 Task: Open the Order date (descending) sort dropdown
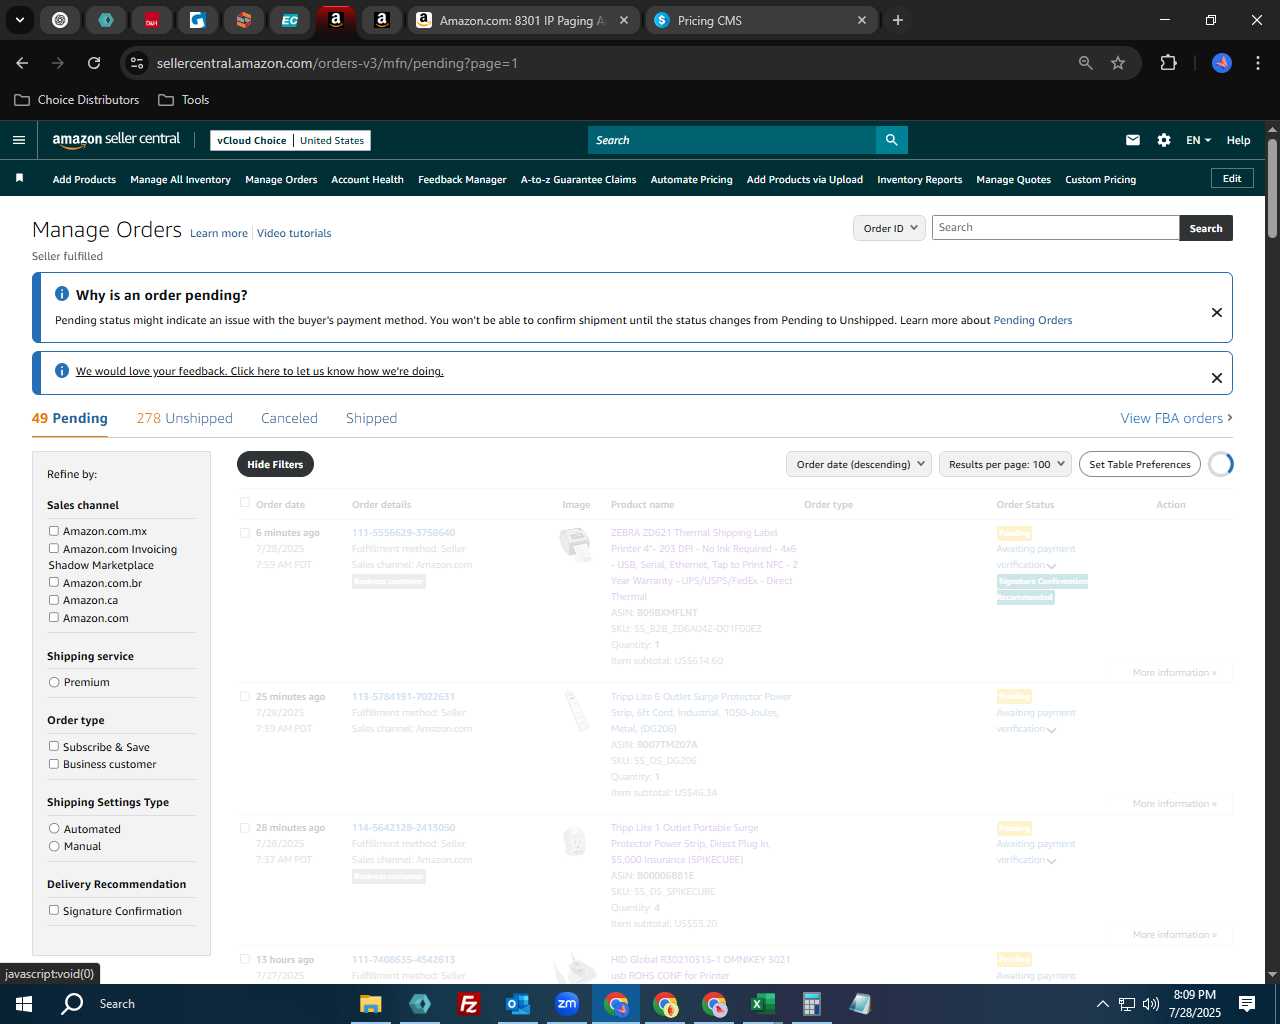(x=859, y=464)
